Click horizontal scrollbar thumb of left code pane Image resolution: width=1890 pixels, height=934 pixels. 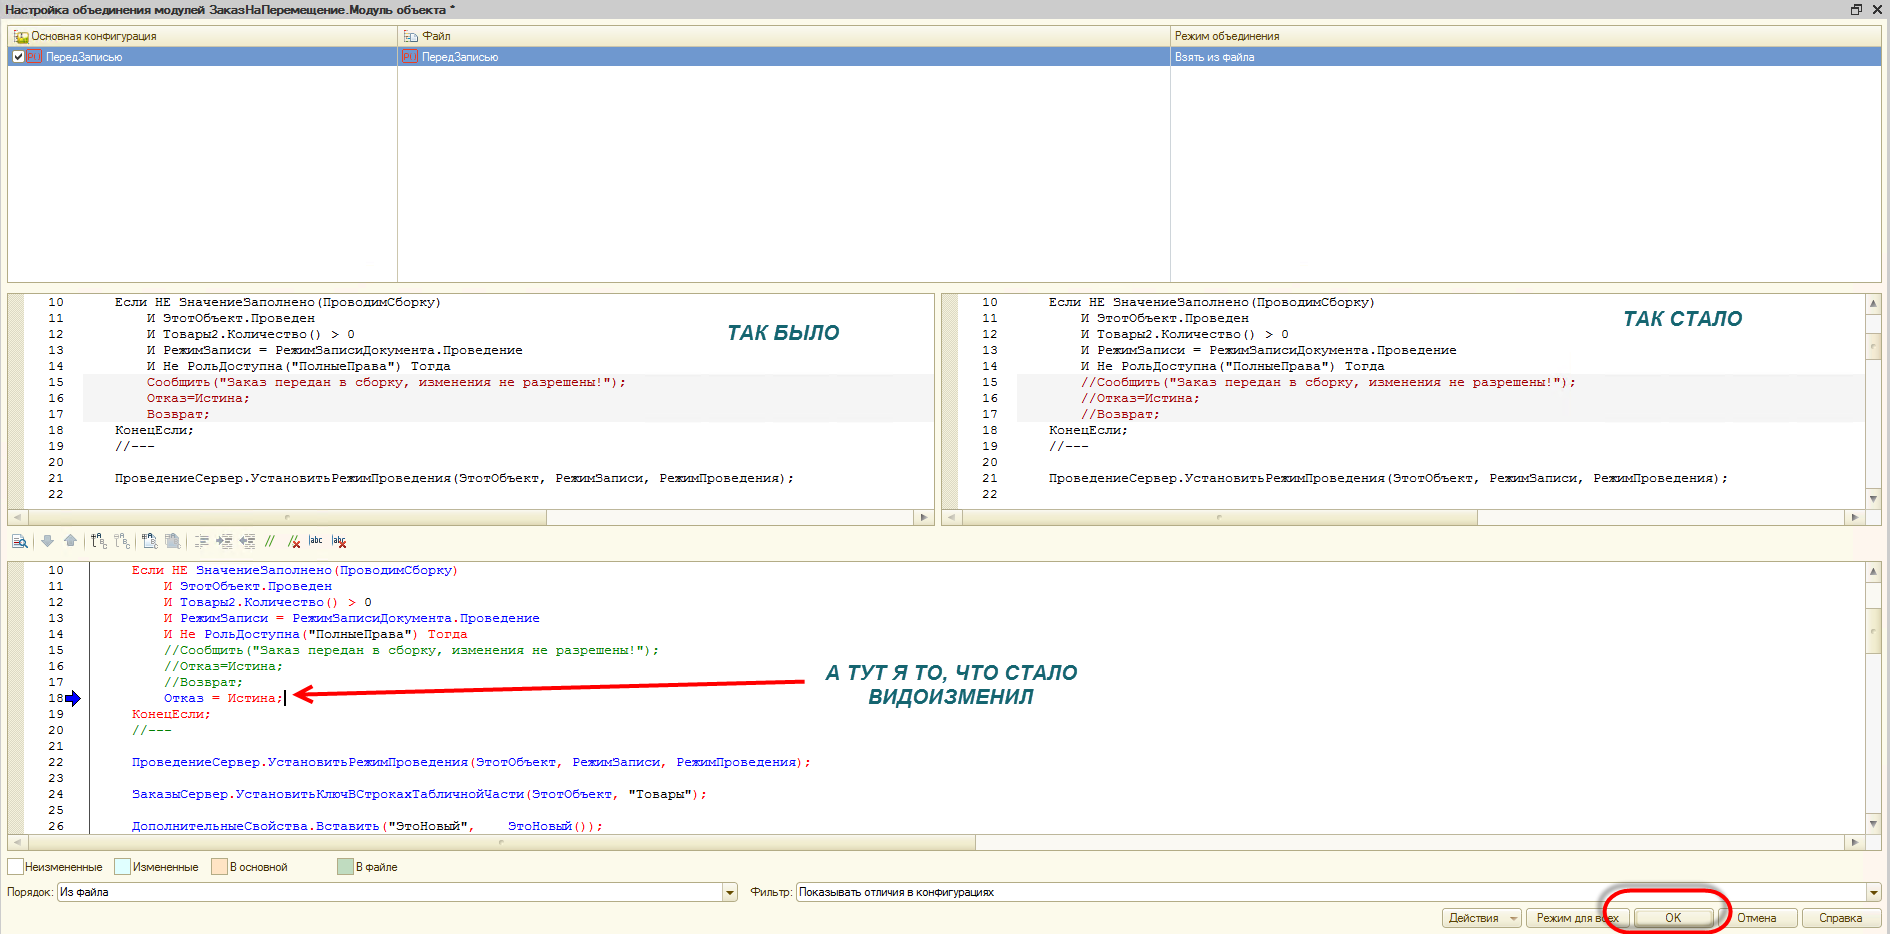288,517
